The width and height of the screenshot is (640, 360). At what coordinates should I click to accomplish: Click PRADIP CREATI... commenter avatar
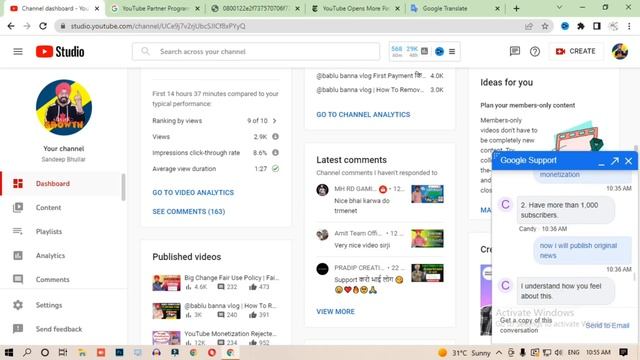pos(322,269)
